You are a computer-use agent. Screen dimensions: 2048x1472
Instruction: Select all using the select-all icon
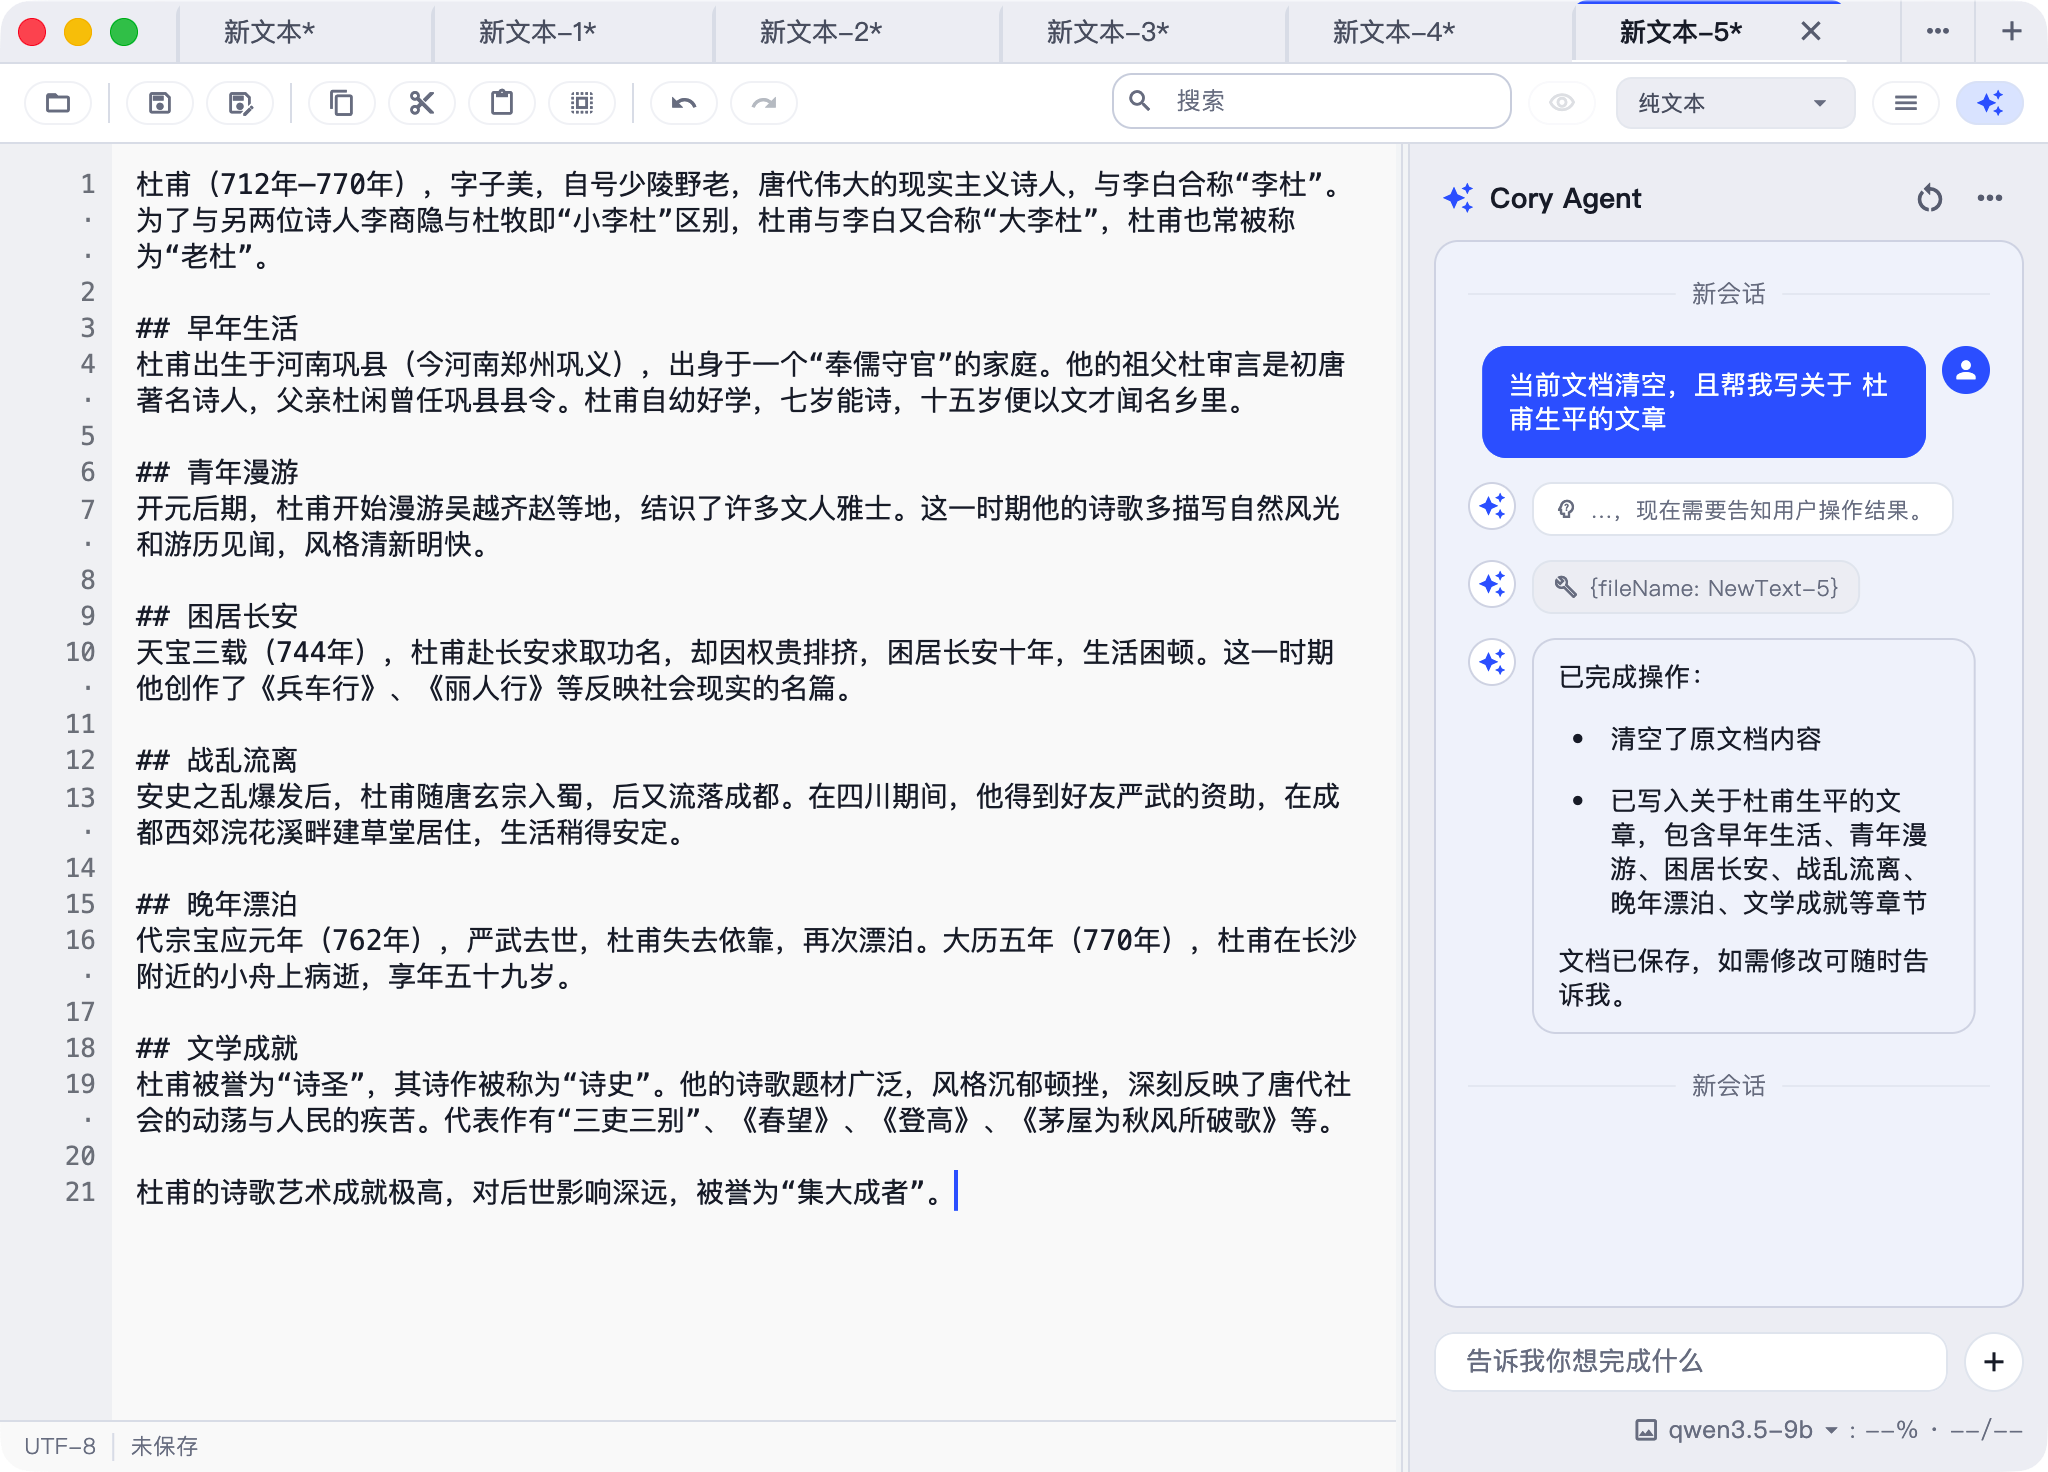tap(583, 102)
